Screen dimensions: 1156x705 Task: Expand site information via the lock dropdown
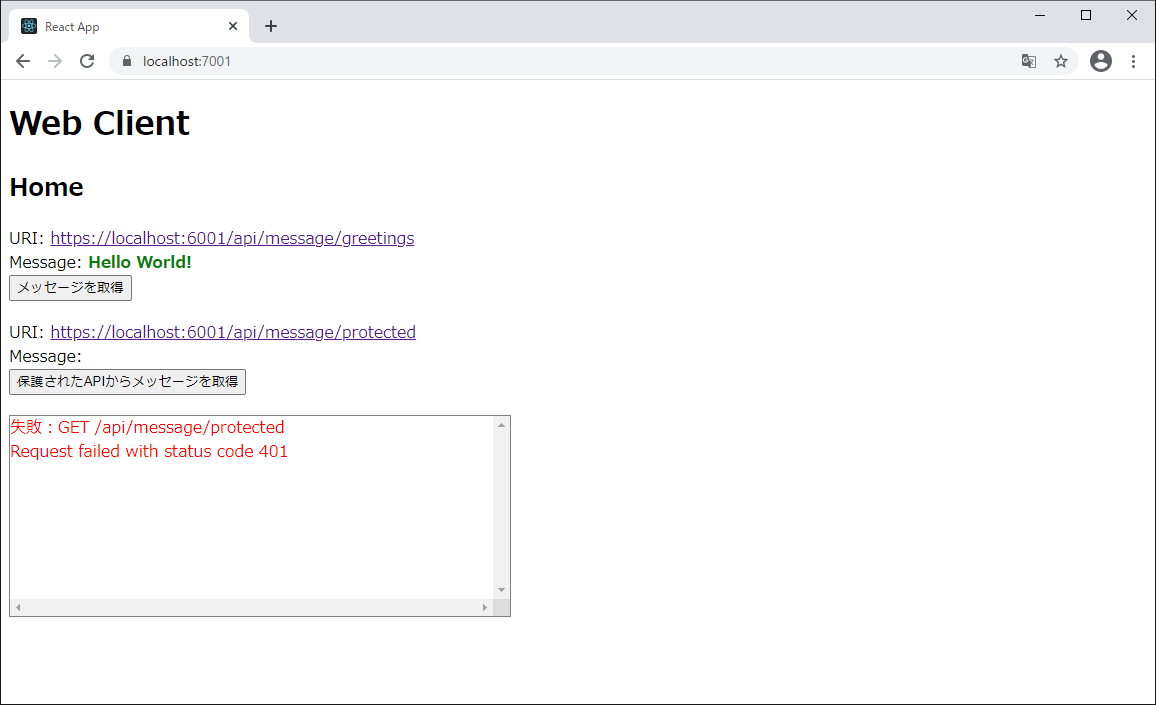click(126, 61)
